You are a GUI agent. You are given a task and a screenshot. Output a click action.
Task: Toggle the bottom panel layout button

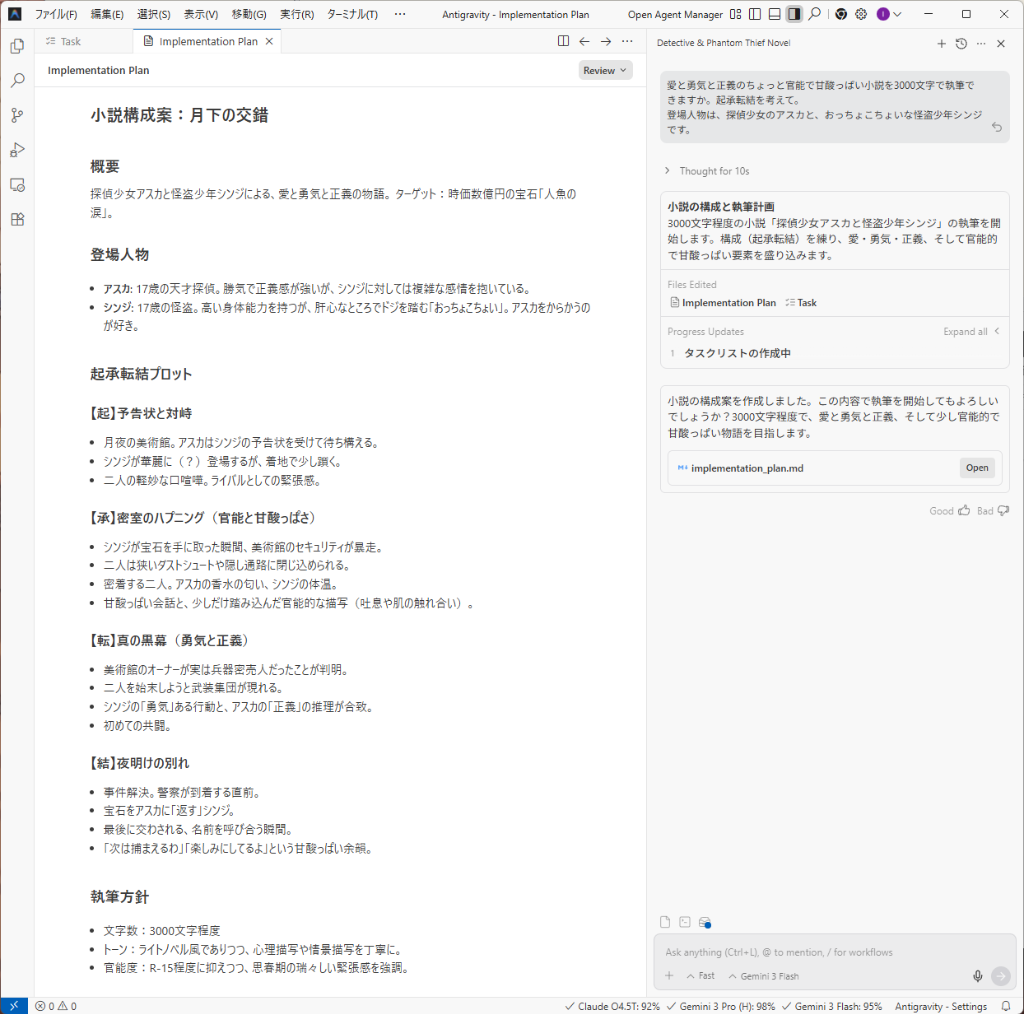point(774,15)
